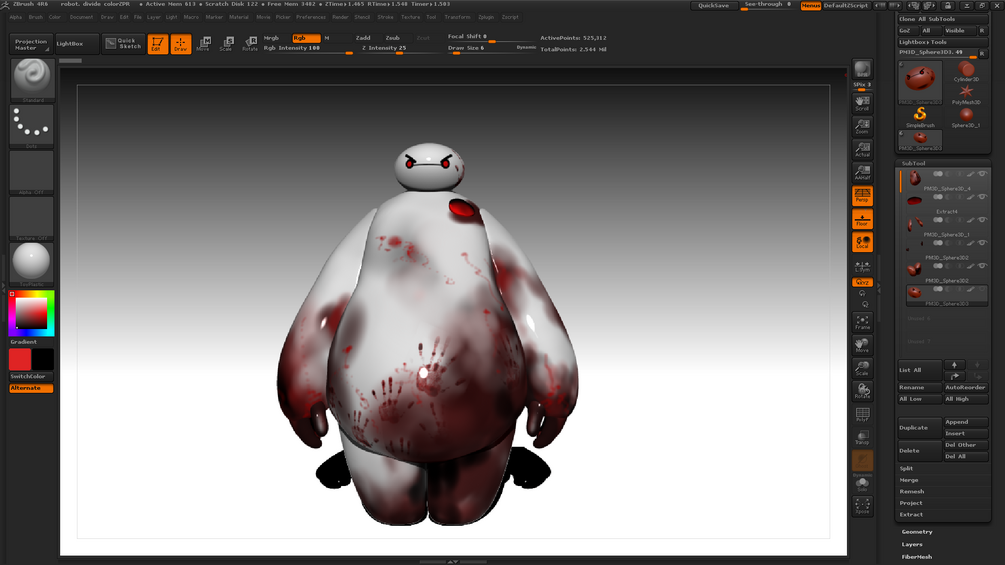Enable Zsub sculpt mode
The height and width of the screenshot is (565, 1005).
click(x=392, y=38)
